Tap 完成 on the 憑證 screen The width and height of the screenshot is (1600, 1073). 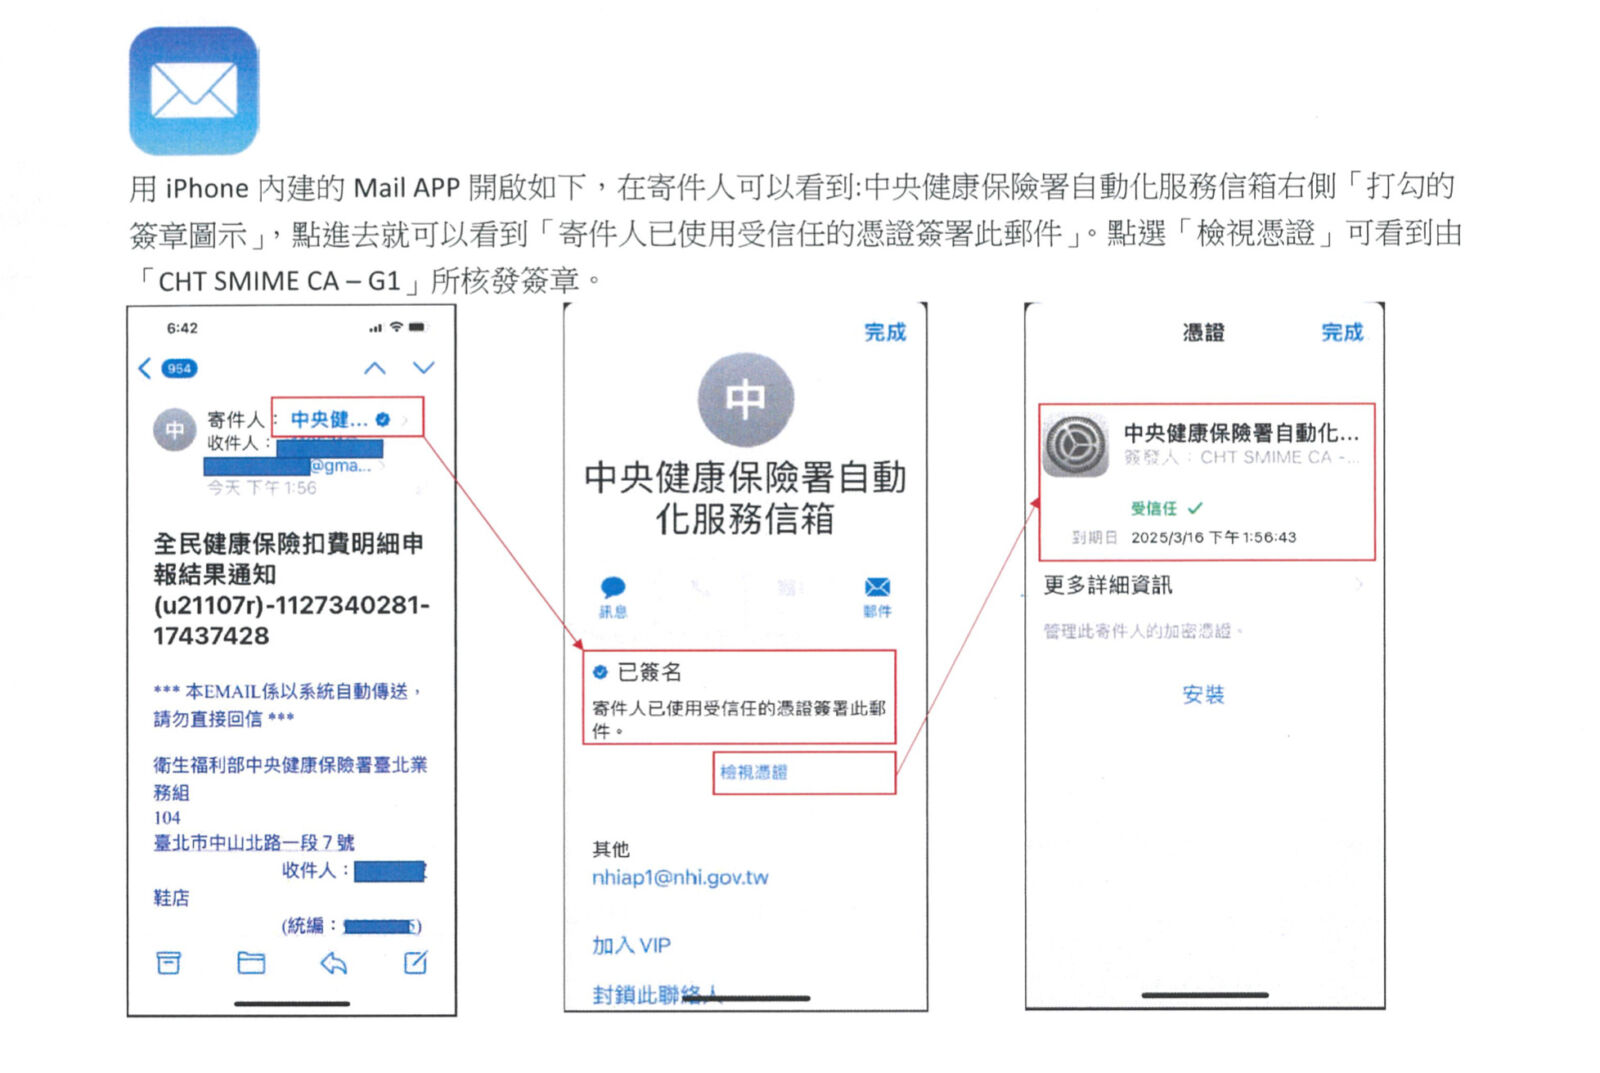tap(1342, 332)
